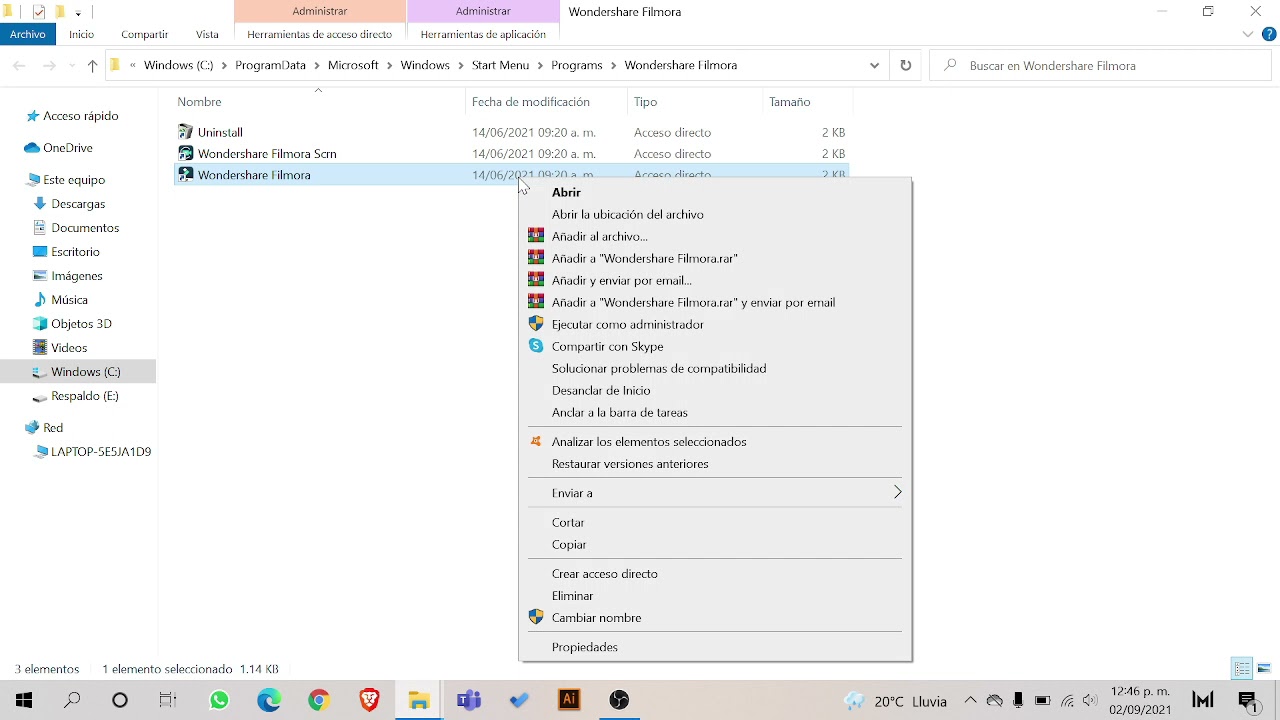Select 'Acceso rápido' in navigation pane
Viewport: 1280px width, 720px height.
coord(80,116)
